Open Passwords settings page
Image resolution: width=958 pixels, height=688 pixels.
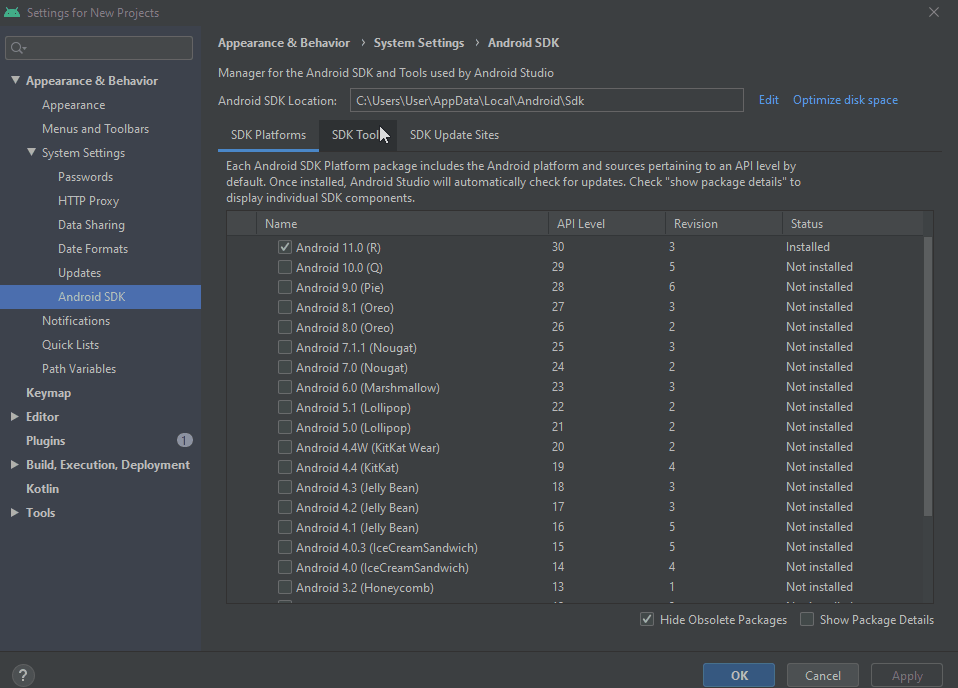(x=86, y=177)
